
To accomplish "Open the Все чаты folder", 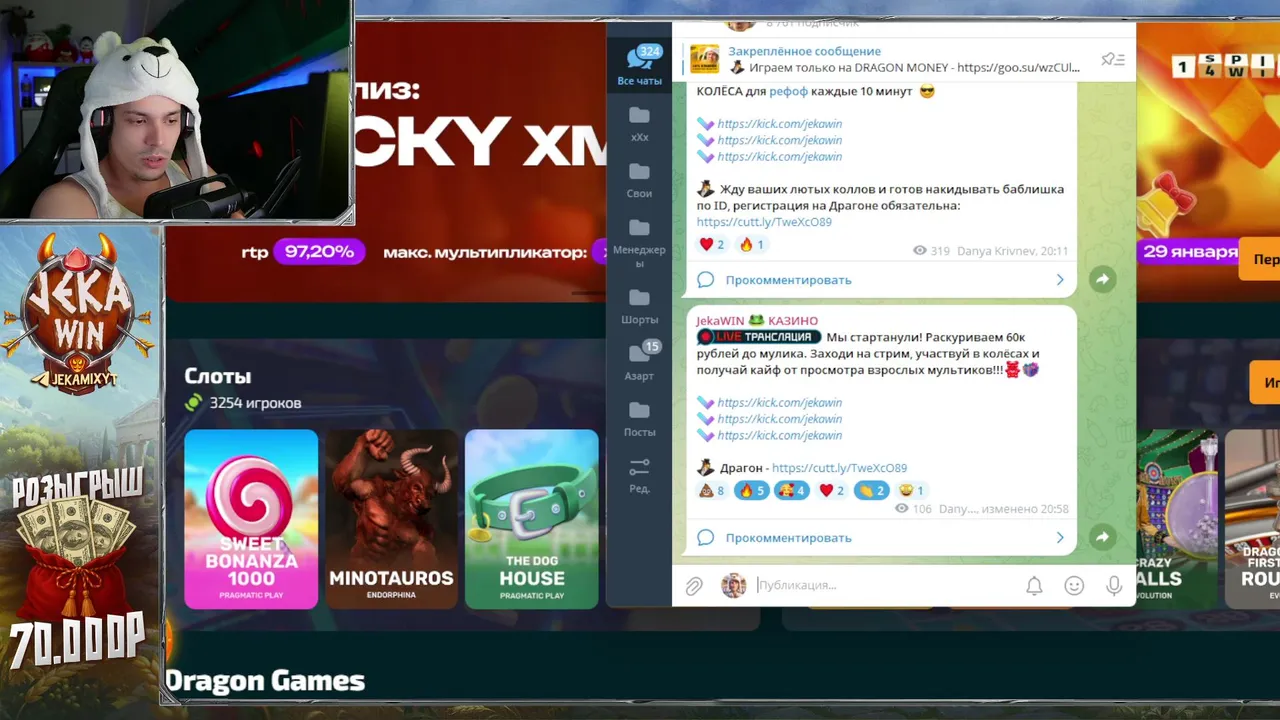I will click(x=639, y=66).
